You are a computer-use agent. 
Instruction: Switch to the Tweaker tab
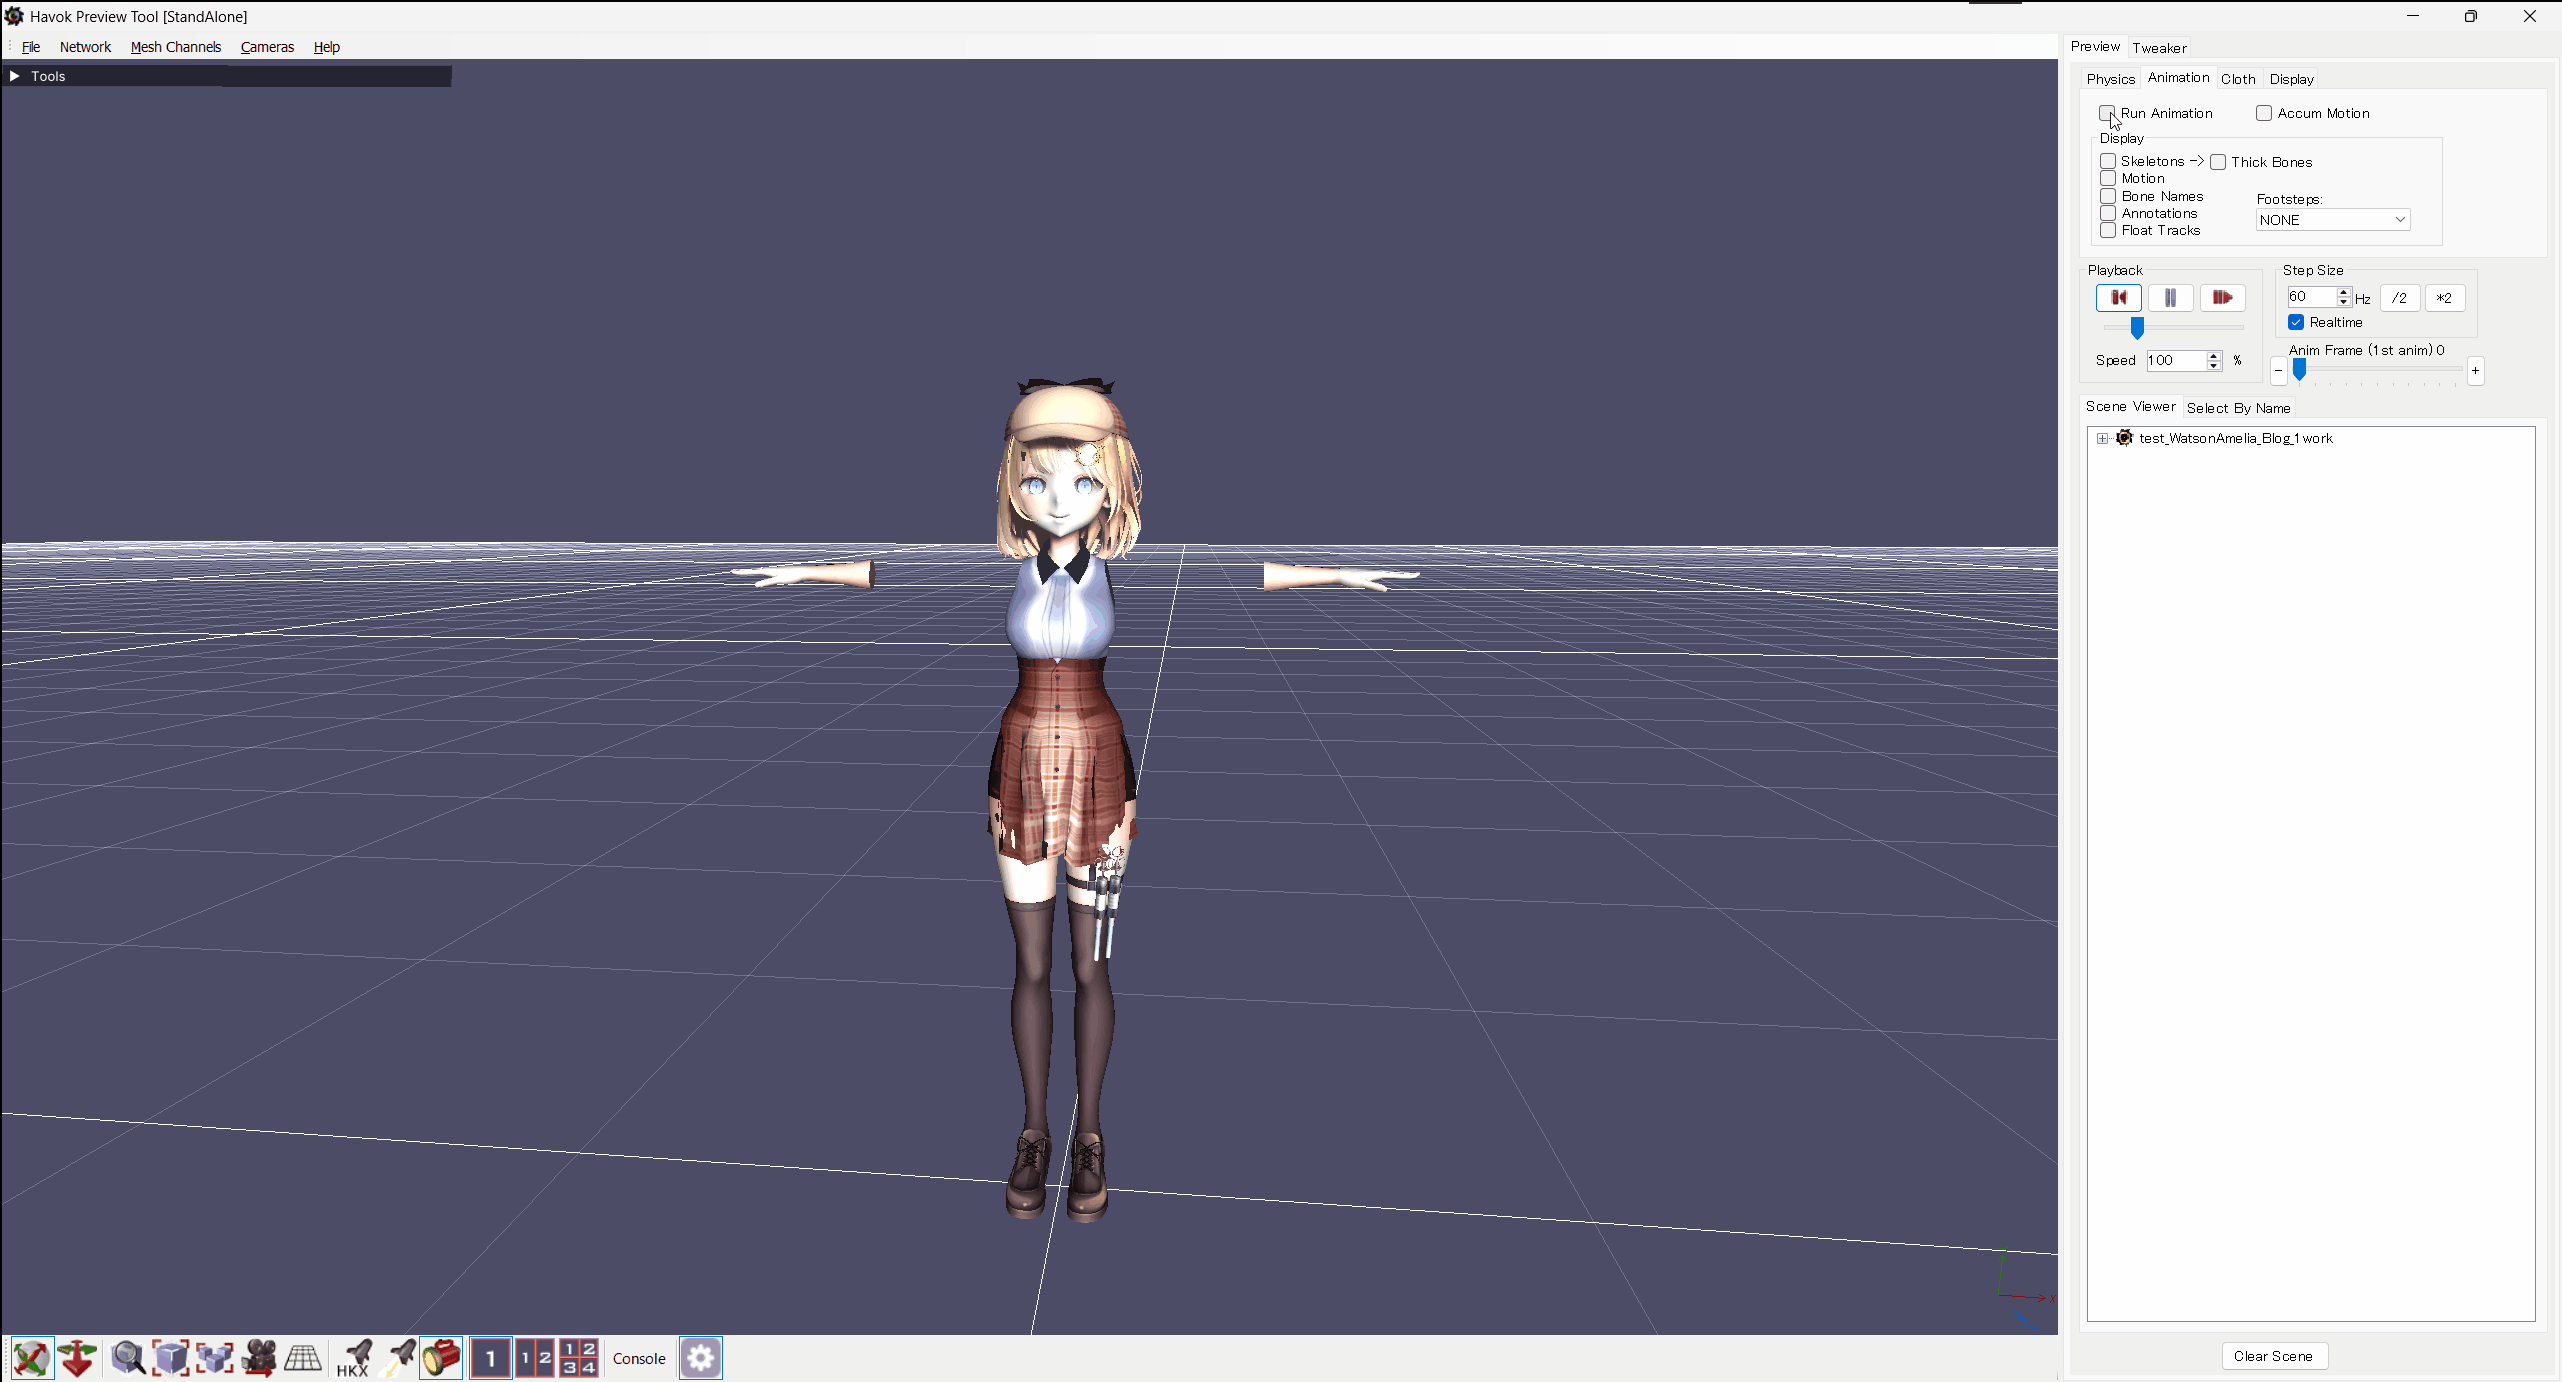tap(2159, 48)
